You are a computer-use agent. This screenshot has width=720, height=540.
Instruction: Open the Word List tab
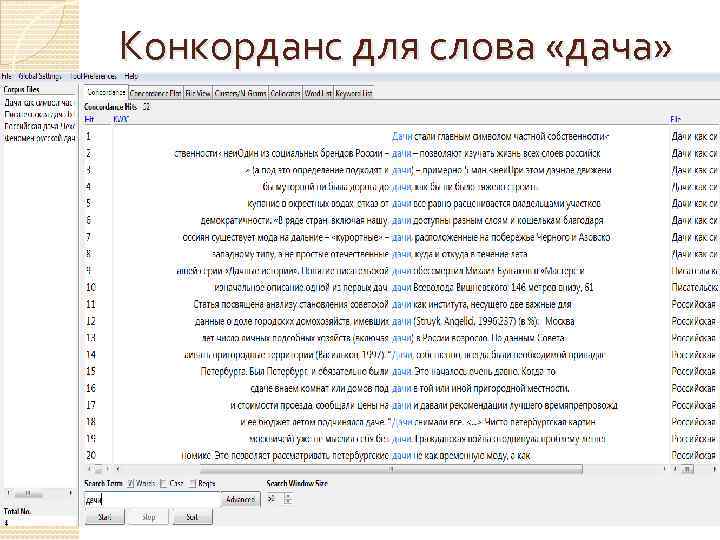(x=318, y=93)
